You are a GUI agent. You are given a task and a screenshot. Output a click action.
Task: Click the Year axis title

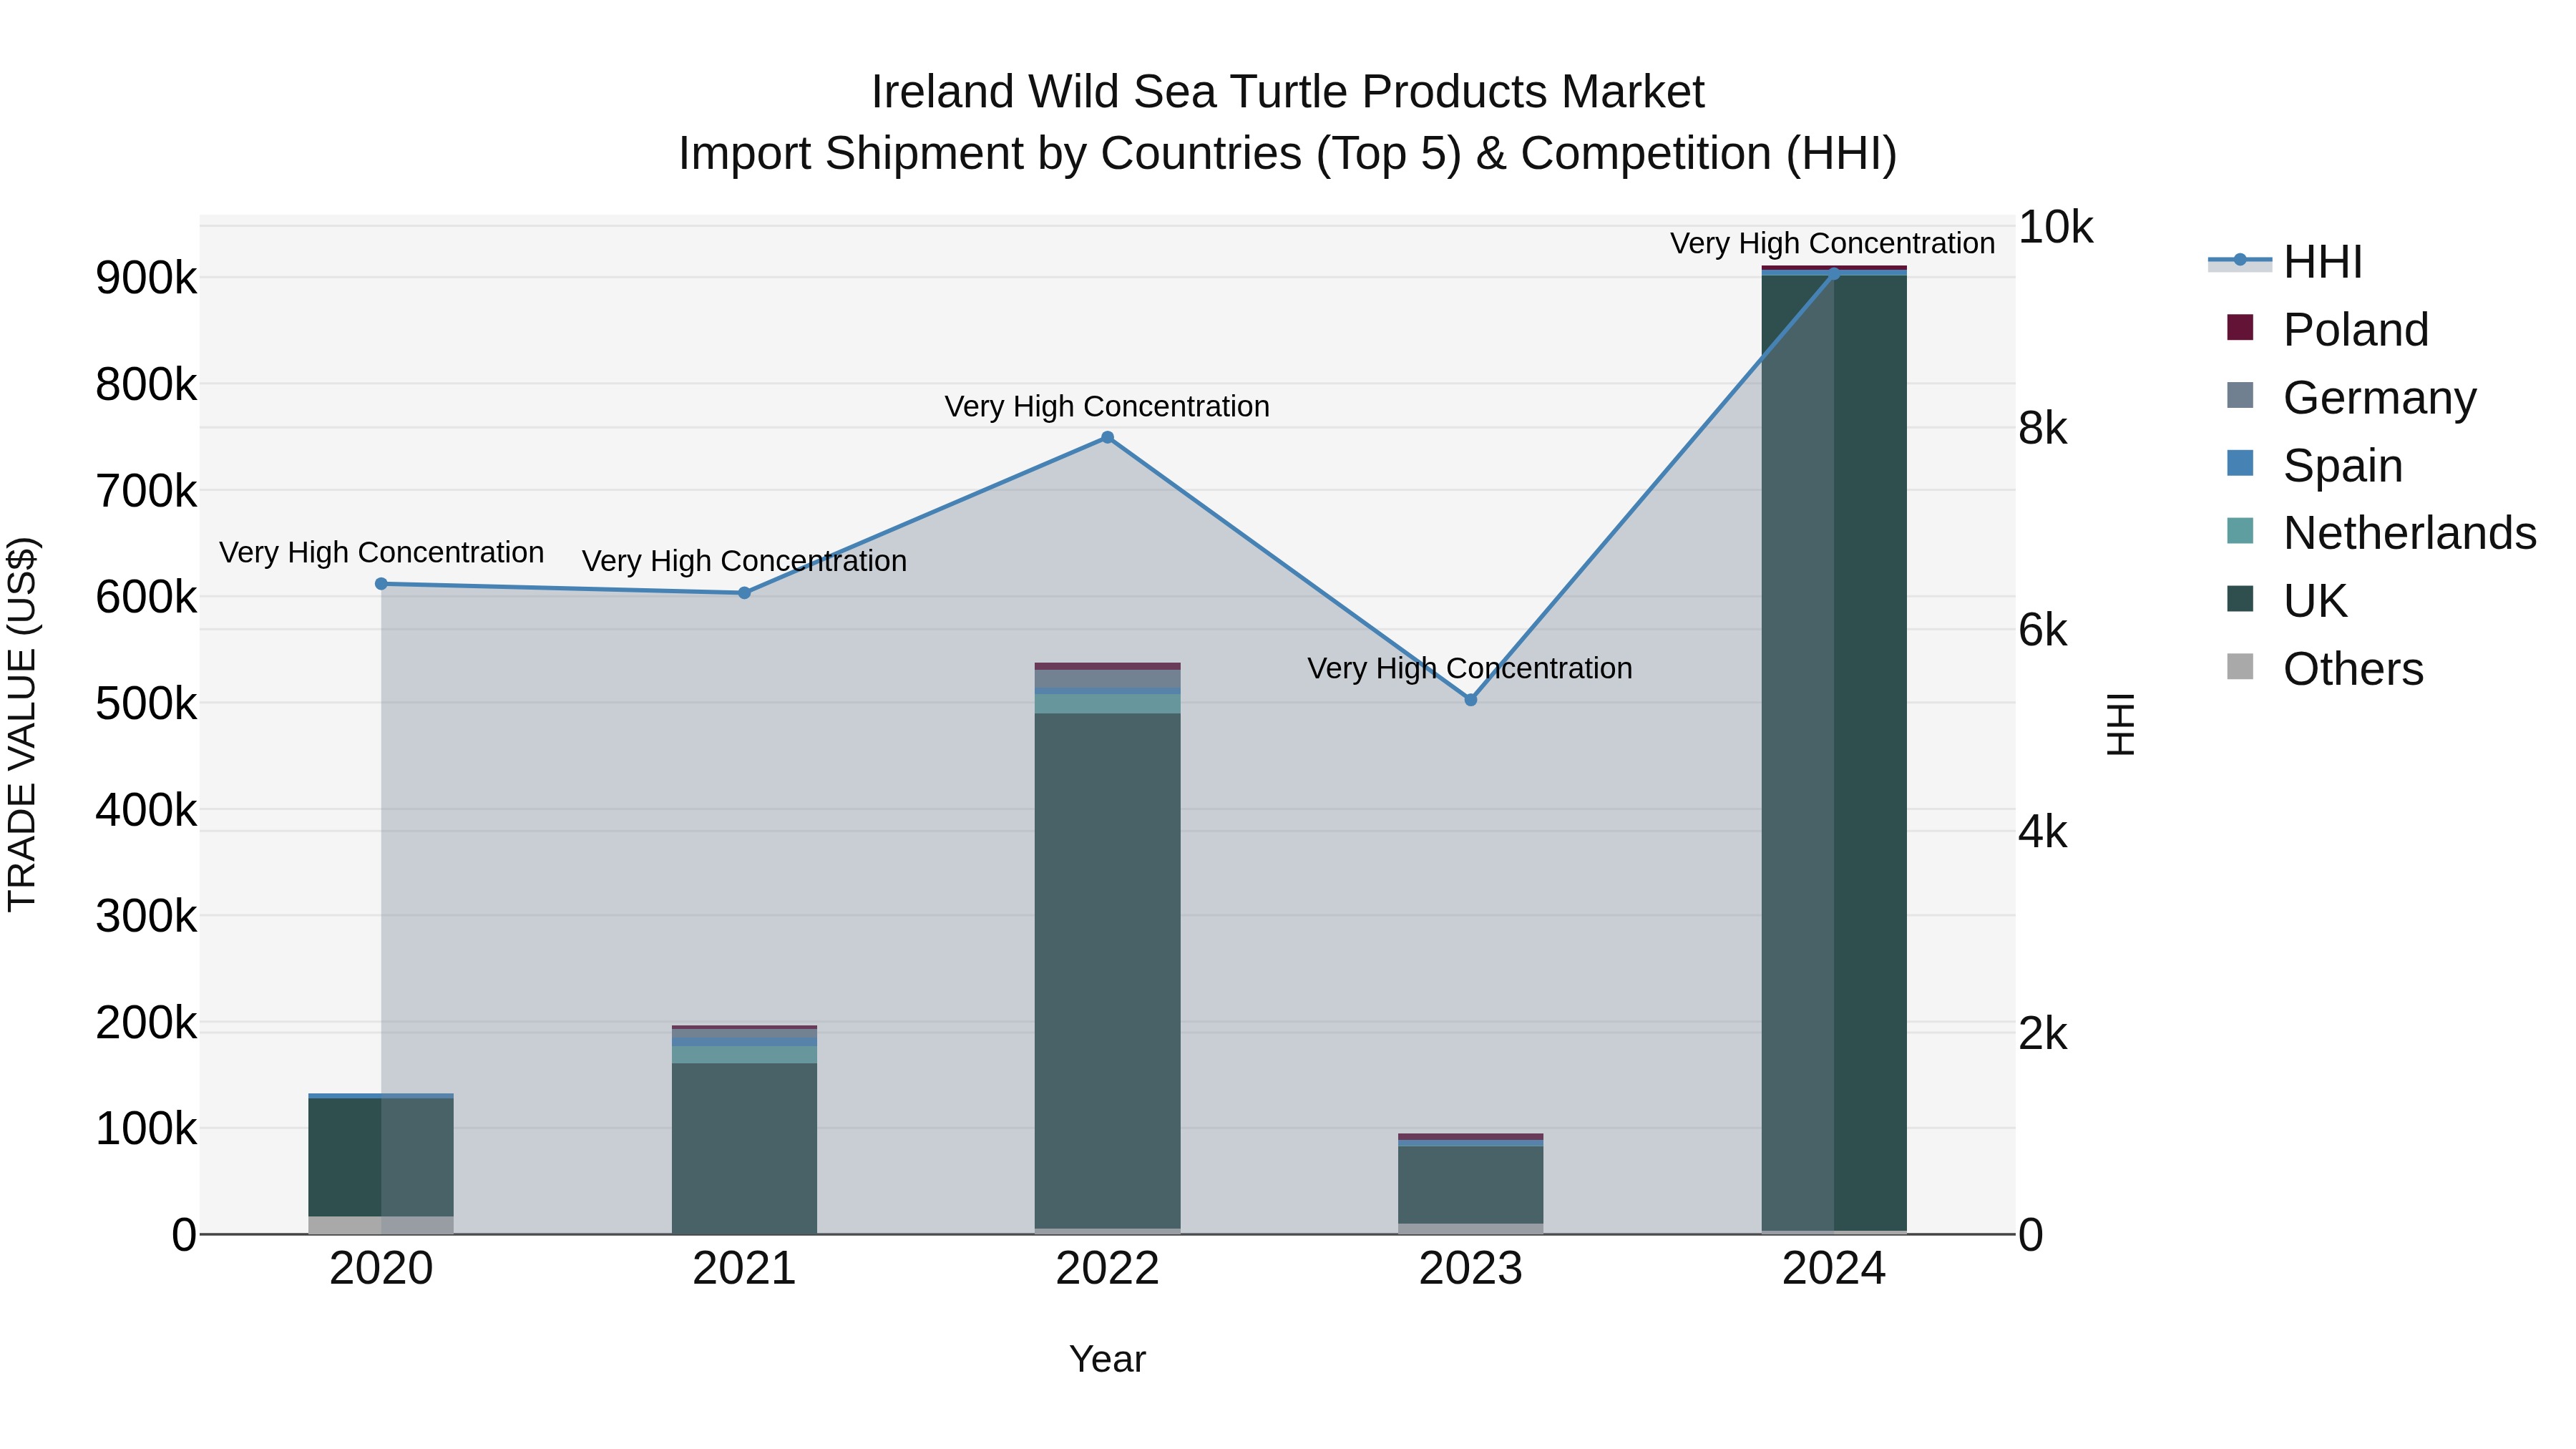(1107, 1360)
